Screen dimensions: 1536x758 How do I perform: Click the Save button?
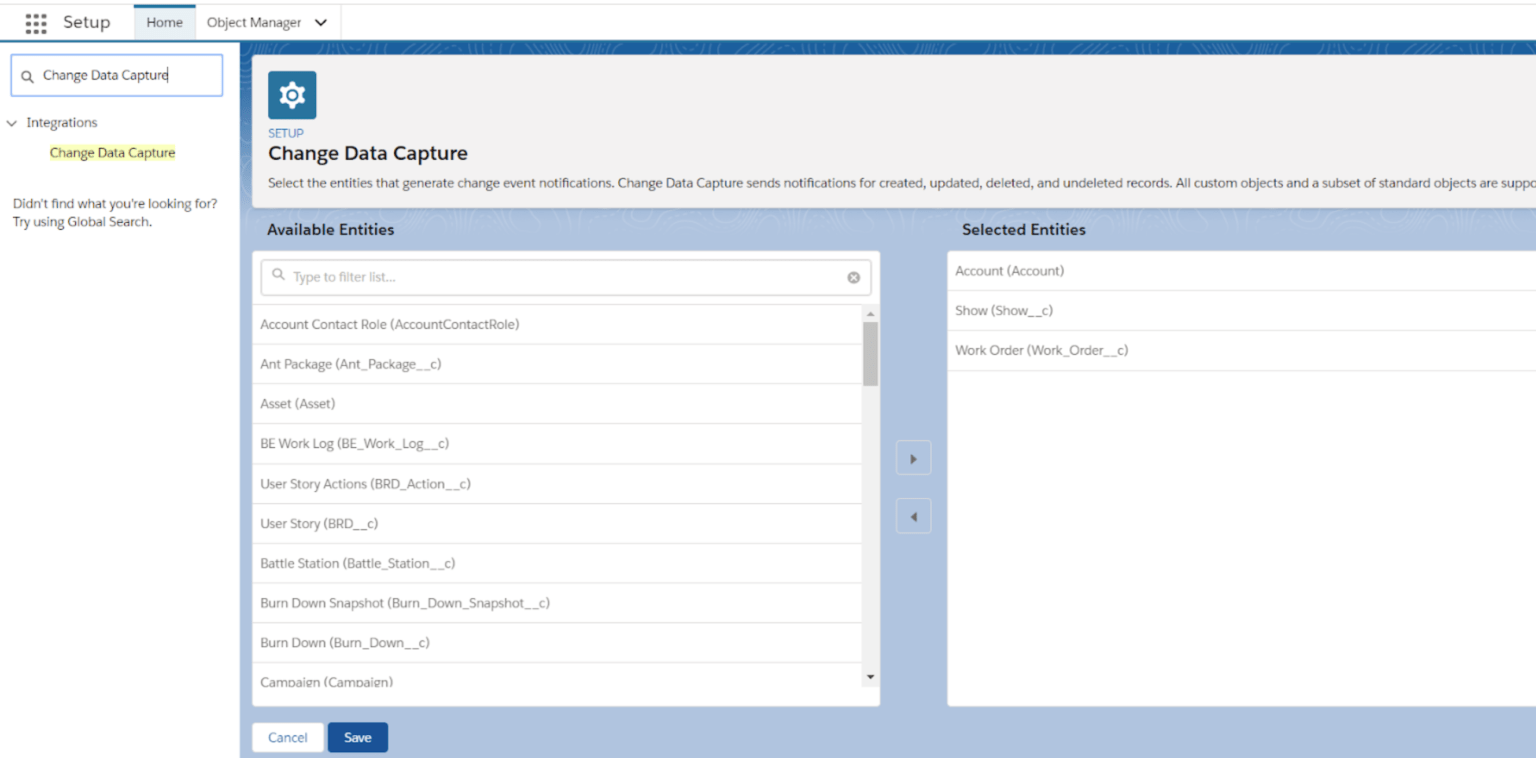point(357,737)
